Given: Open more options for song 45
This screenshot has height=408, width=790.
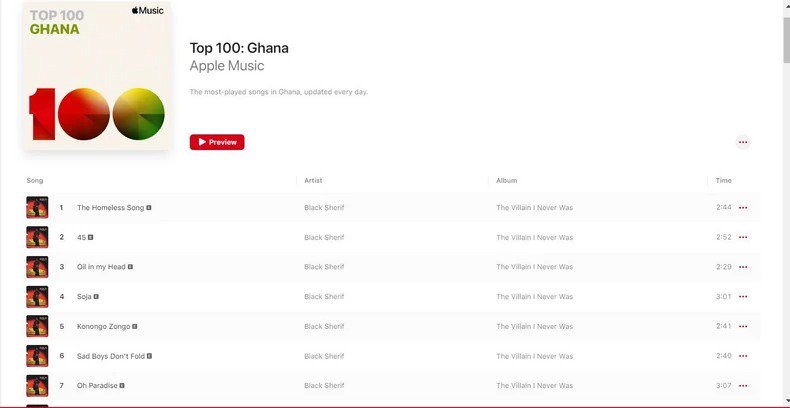Looking at the screenshot, I should click(743, 237).
